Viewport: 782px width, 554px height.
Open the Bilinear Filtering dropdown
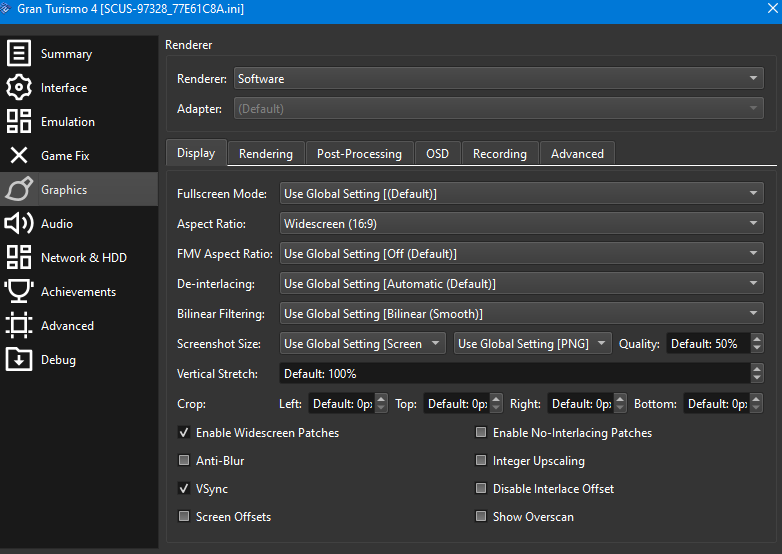[522, 313]
